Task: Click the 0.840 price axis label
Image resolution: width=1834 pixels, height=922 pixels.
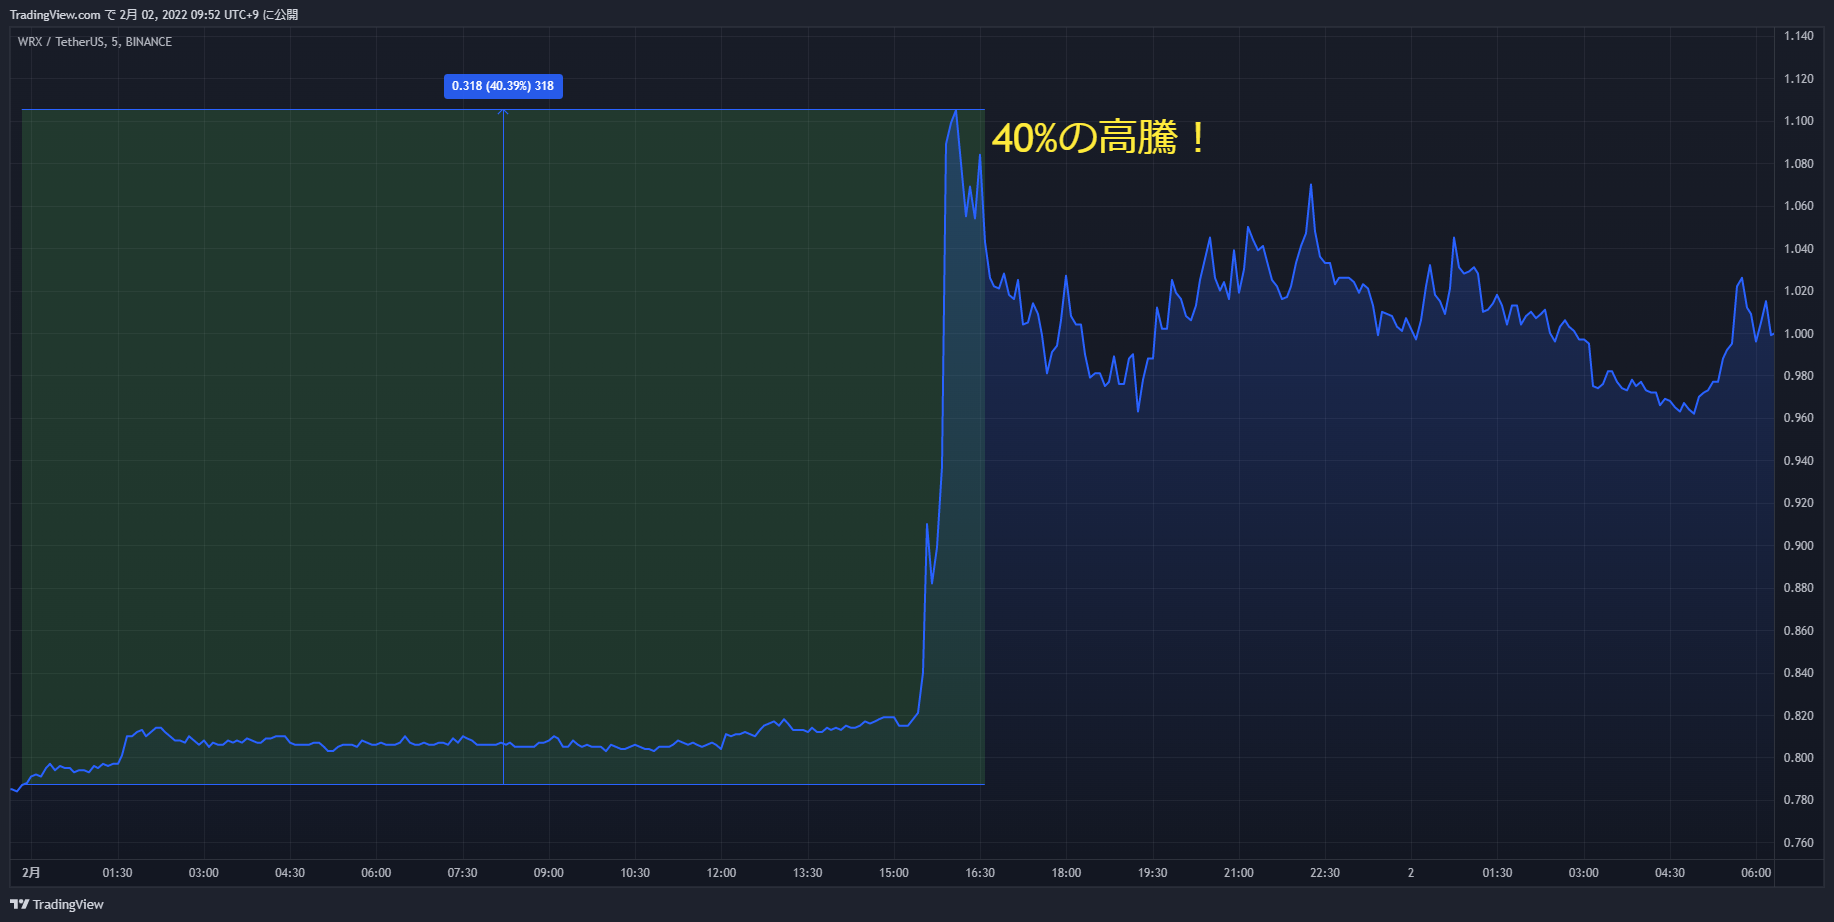Action: coord(1798,673)
